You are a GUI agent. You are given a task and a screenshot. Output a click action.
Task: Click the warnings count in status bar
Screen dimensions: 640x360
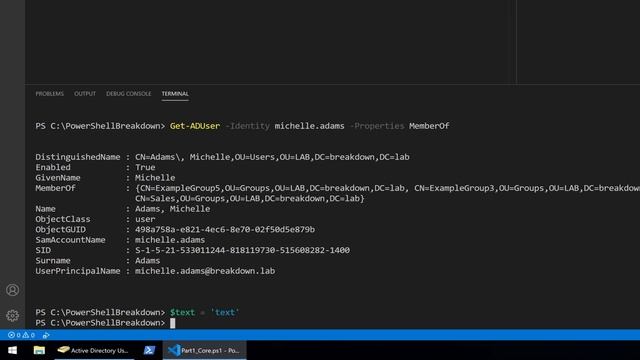pyautogui.click(x=29, y=335)
